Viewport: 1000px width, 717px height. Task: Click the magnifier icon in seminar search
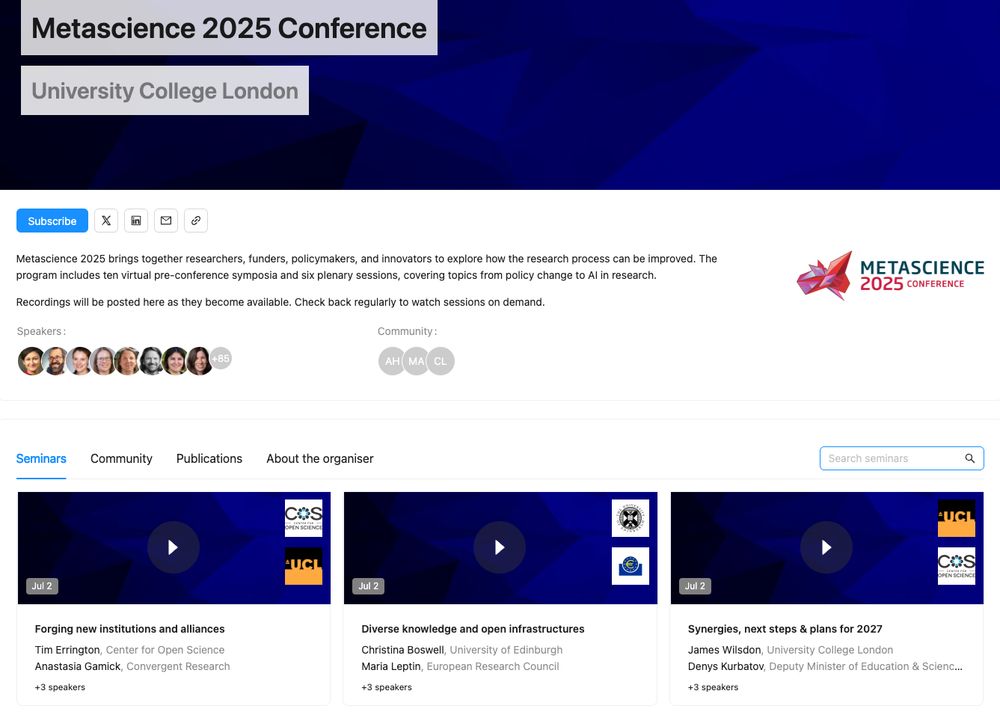pyautogui.click(x=969, y=459)
